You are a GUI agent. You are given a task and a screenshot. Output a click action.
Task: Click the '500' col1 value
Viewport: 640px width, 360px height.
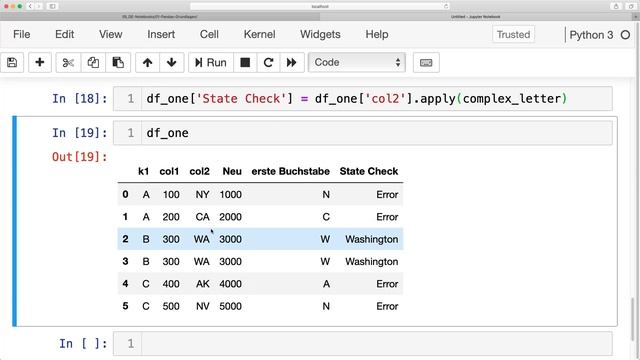click(x=171, y=307)
